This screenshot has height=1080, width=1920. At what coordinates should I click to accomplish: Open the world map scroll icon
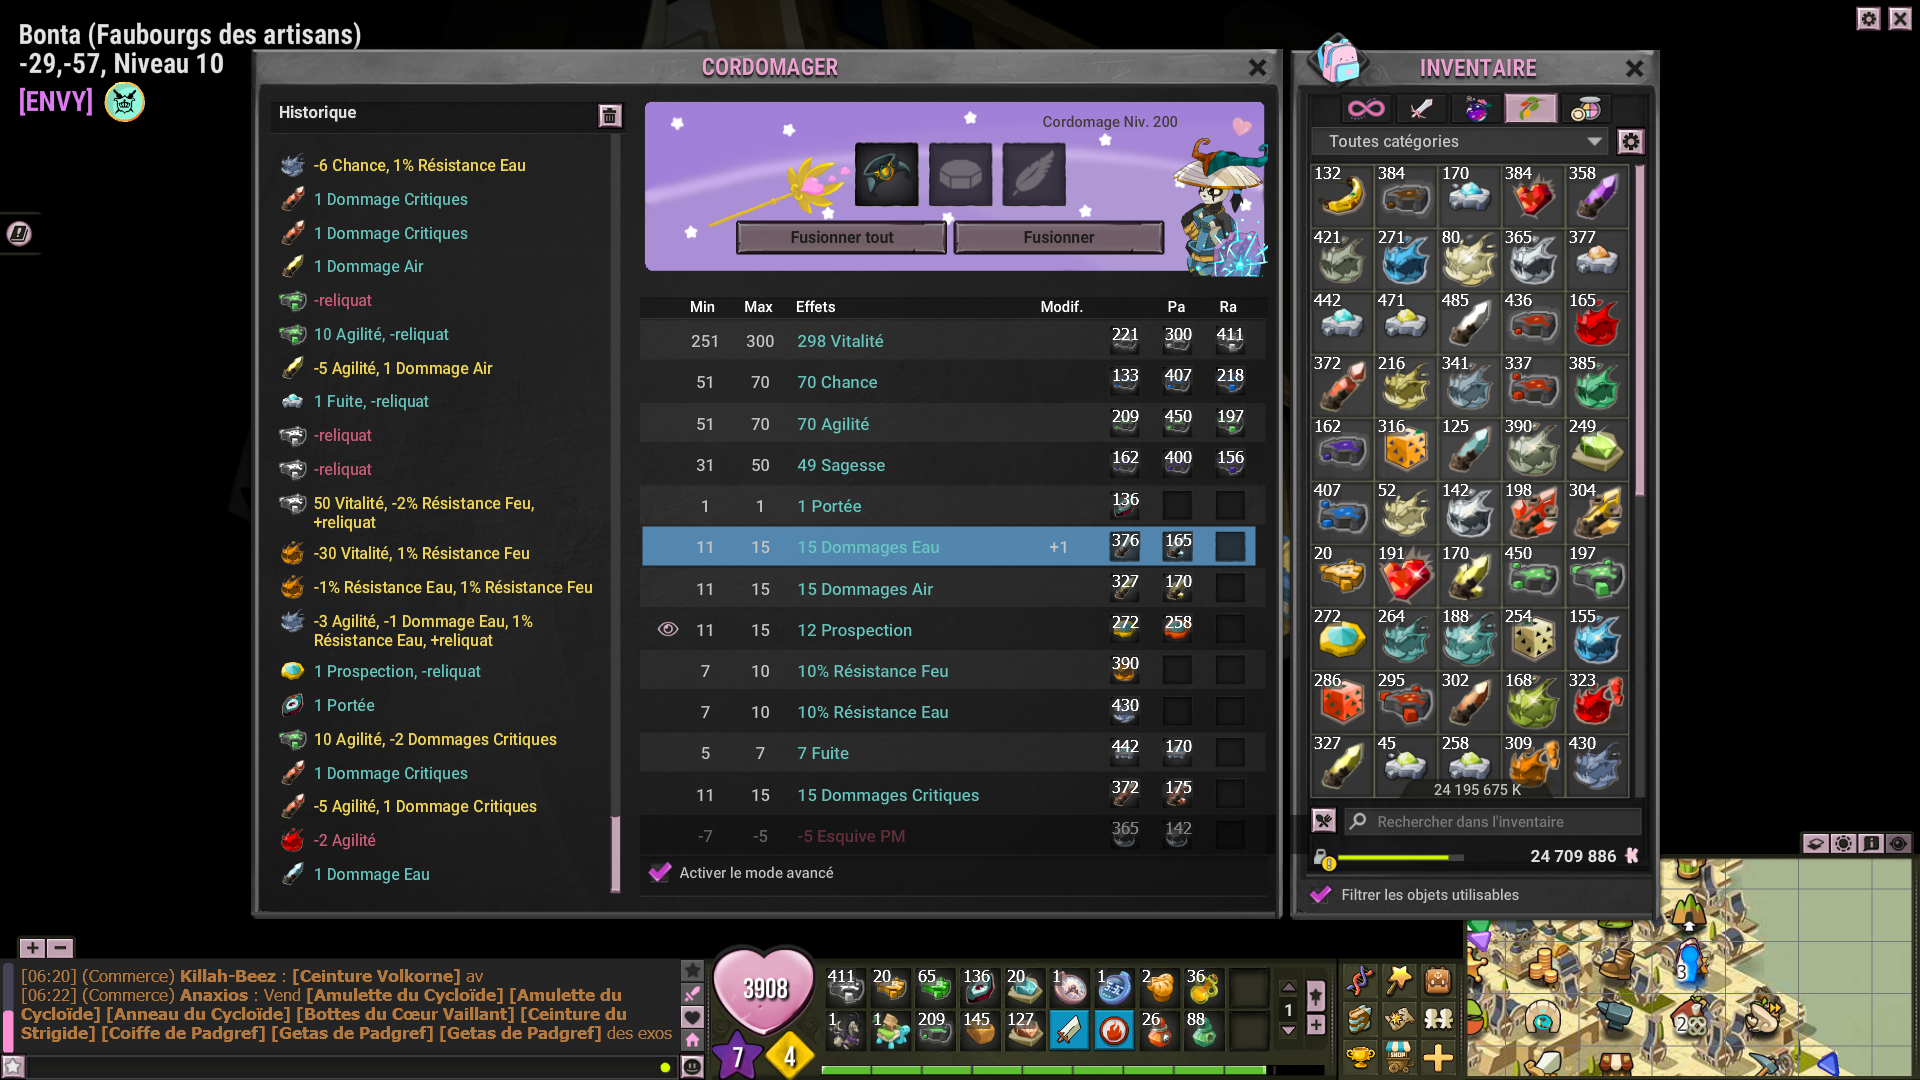(1398, 1019)
